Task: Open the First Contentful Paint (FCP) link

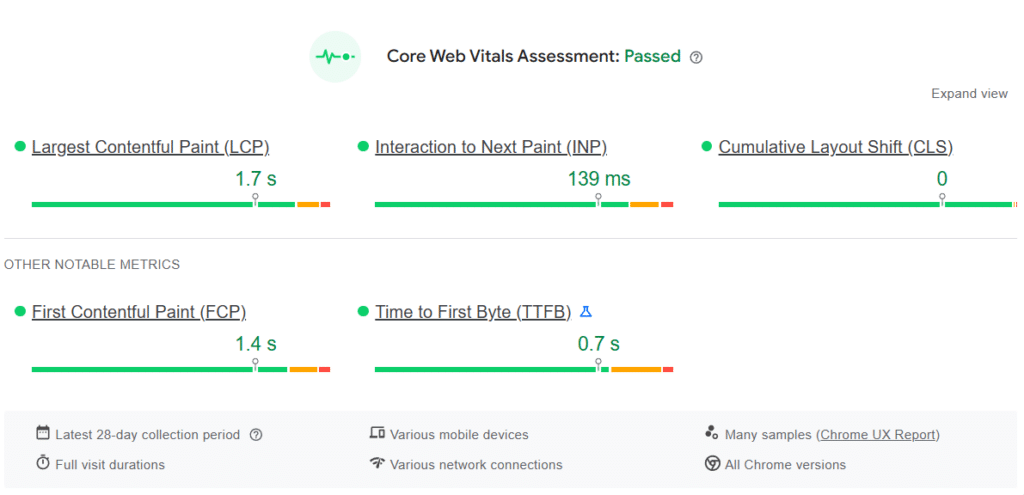Action: click(139, 312)
